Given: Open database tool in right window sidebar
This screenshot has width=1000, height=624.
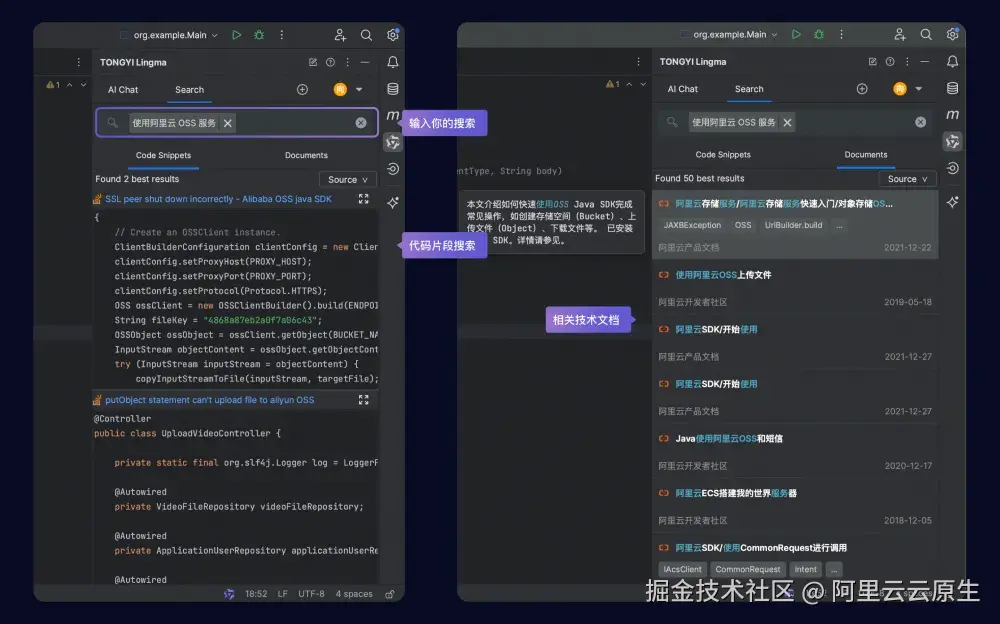Looking at the screenshot, I should pyautogui.click(x=952, y=88).
